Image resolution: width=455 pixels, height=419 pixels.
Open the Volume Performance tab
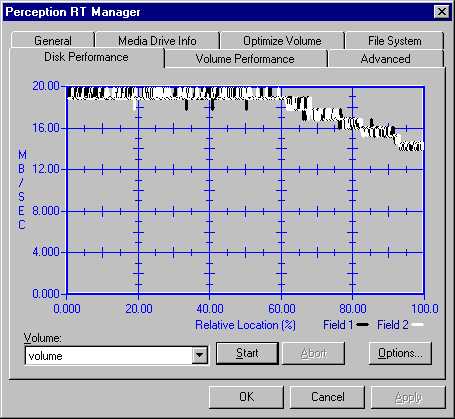[x=245, y=59]
